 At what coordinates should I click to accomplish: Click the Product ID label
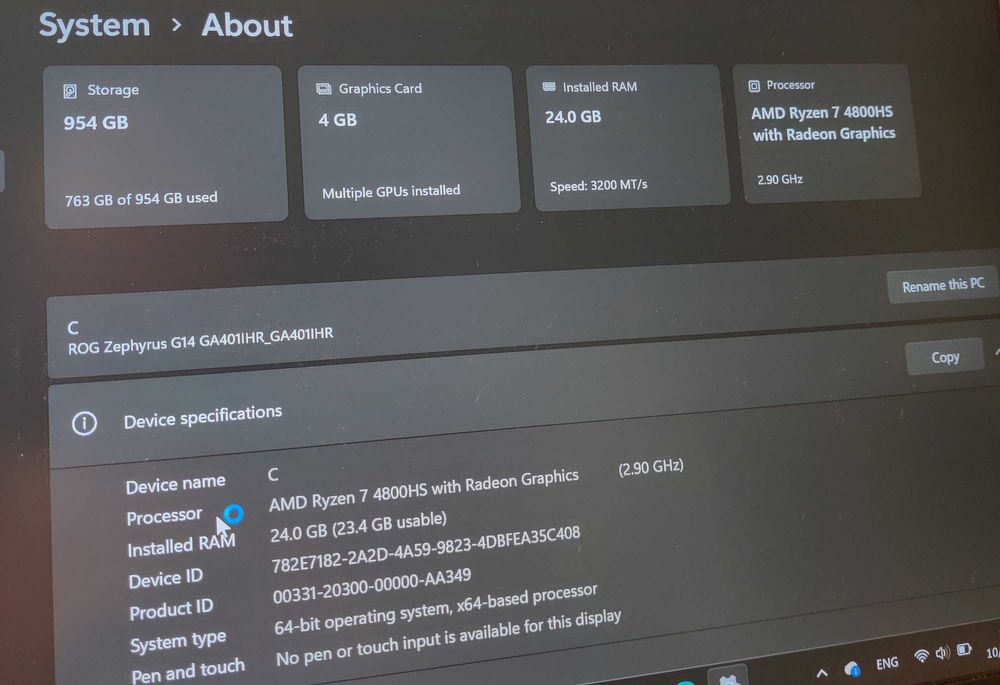pos(171,610)
